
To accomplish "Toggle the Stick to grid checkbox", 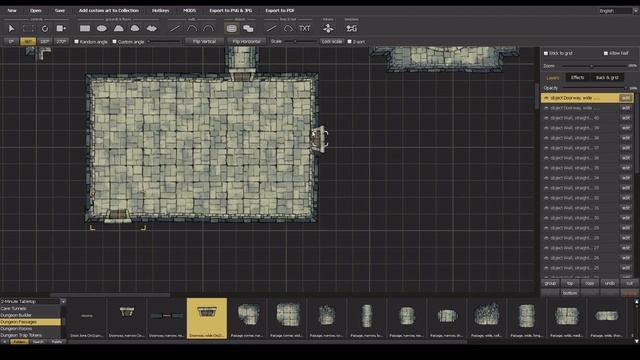I will click(x=546, y=53).
